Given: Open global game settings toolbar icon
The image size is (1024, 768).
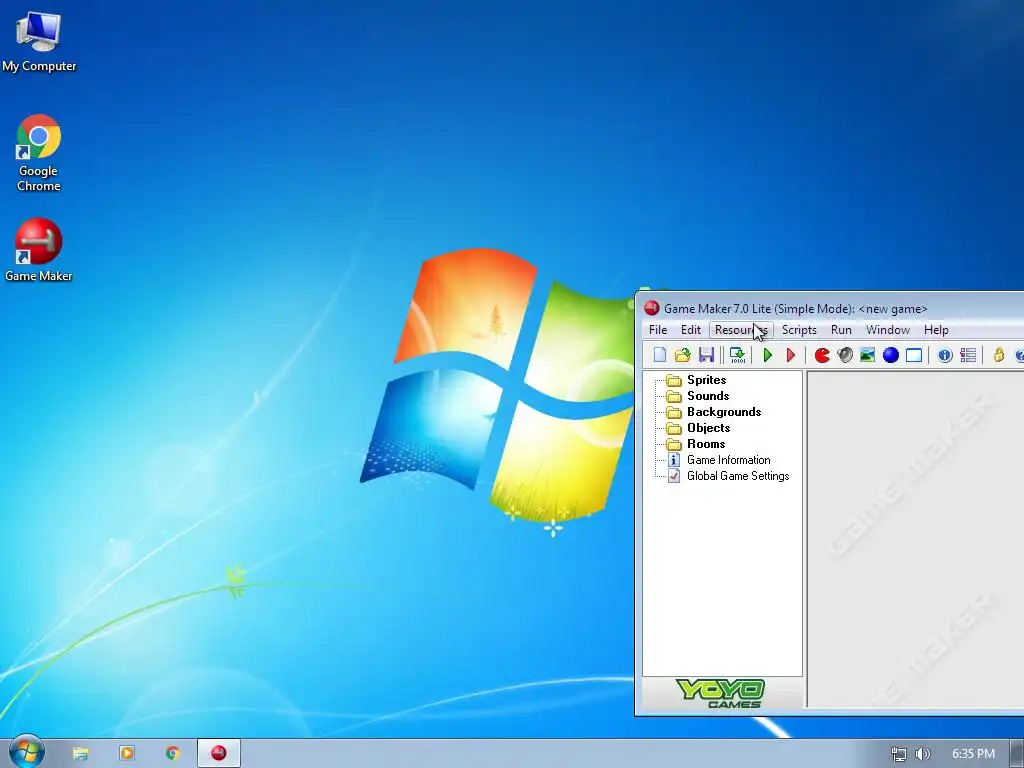Looking at the screenshot, I should point(968,355).
